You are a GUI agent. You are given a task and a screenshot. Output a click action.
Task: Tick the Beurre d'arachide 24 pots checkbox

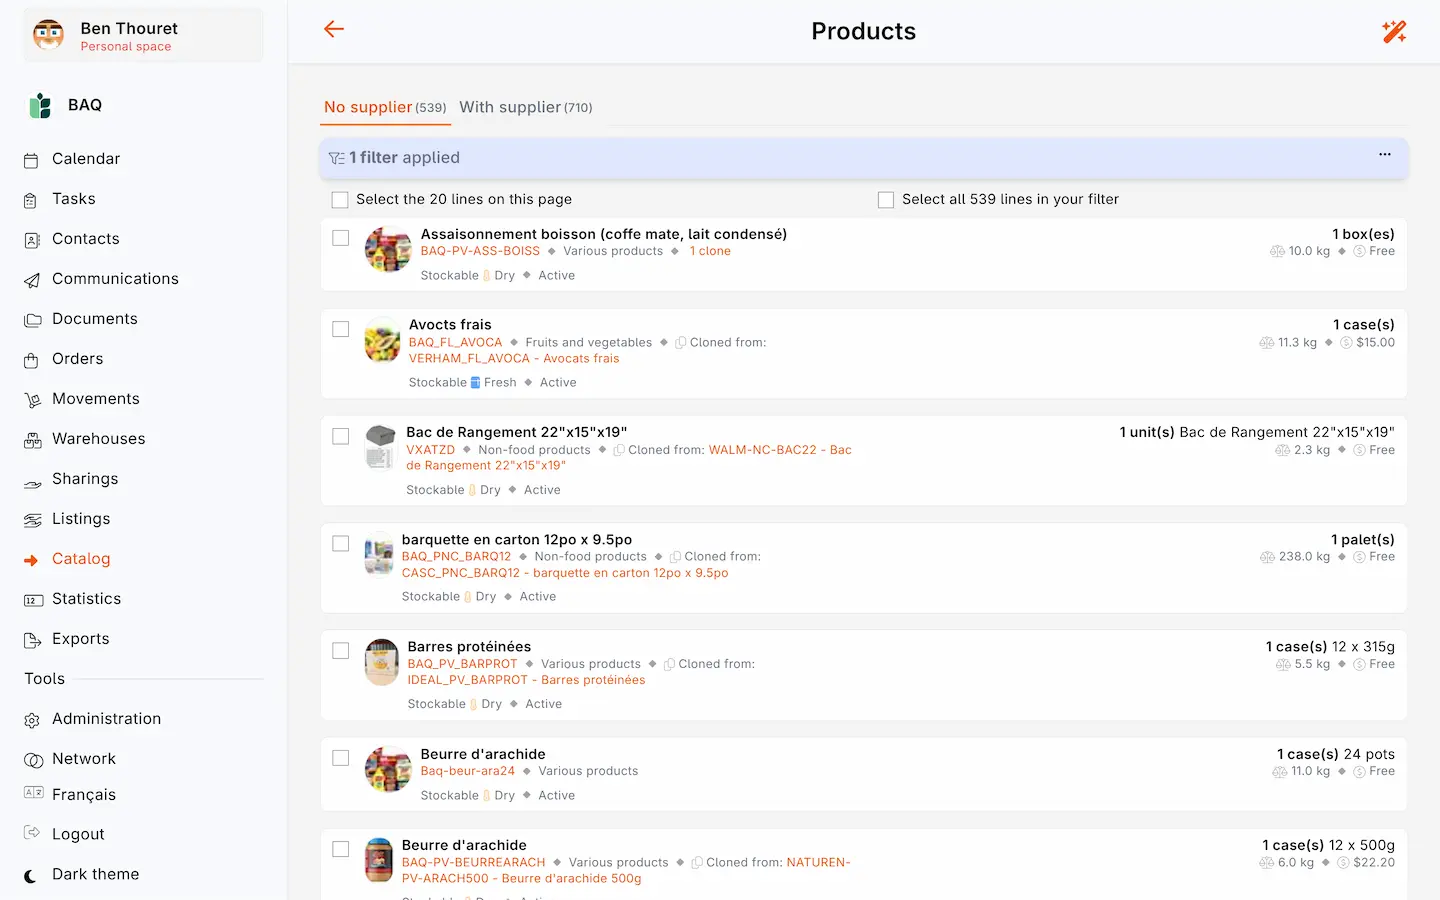coord(341,758)
